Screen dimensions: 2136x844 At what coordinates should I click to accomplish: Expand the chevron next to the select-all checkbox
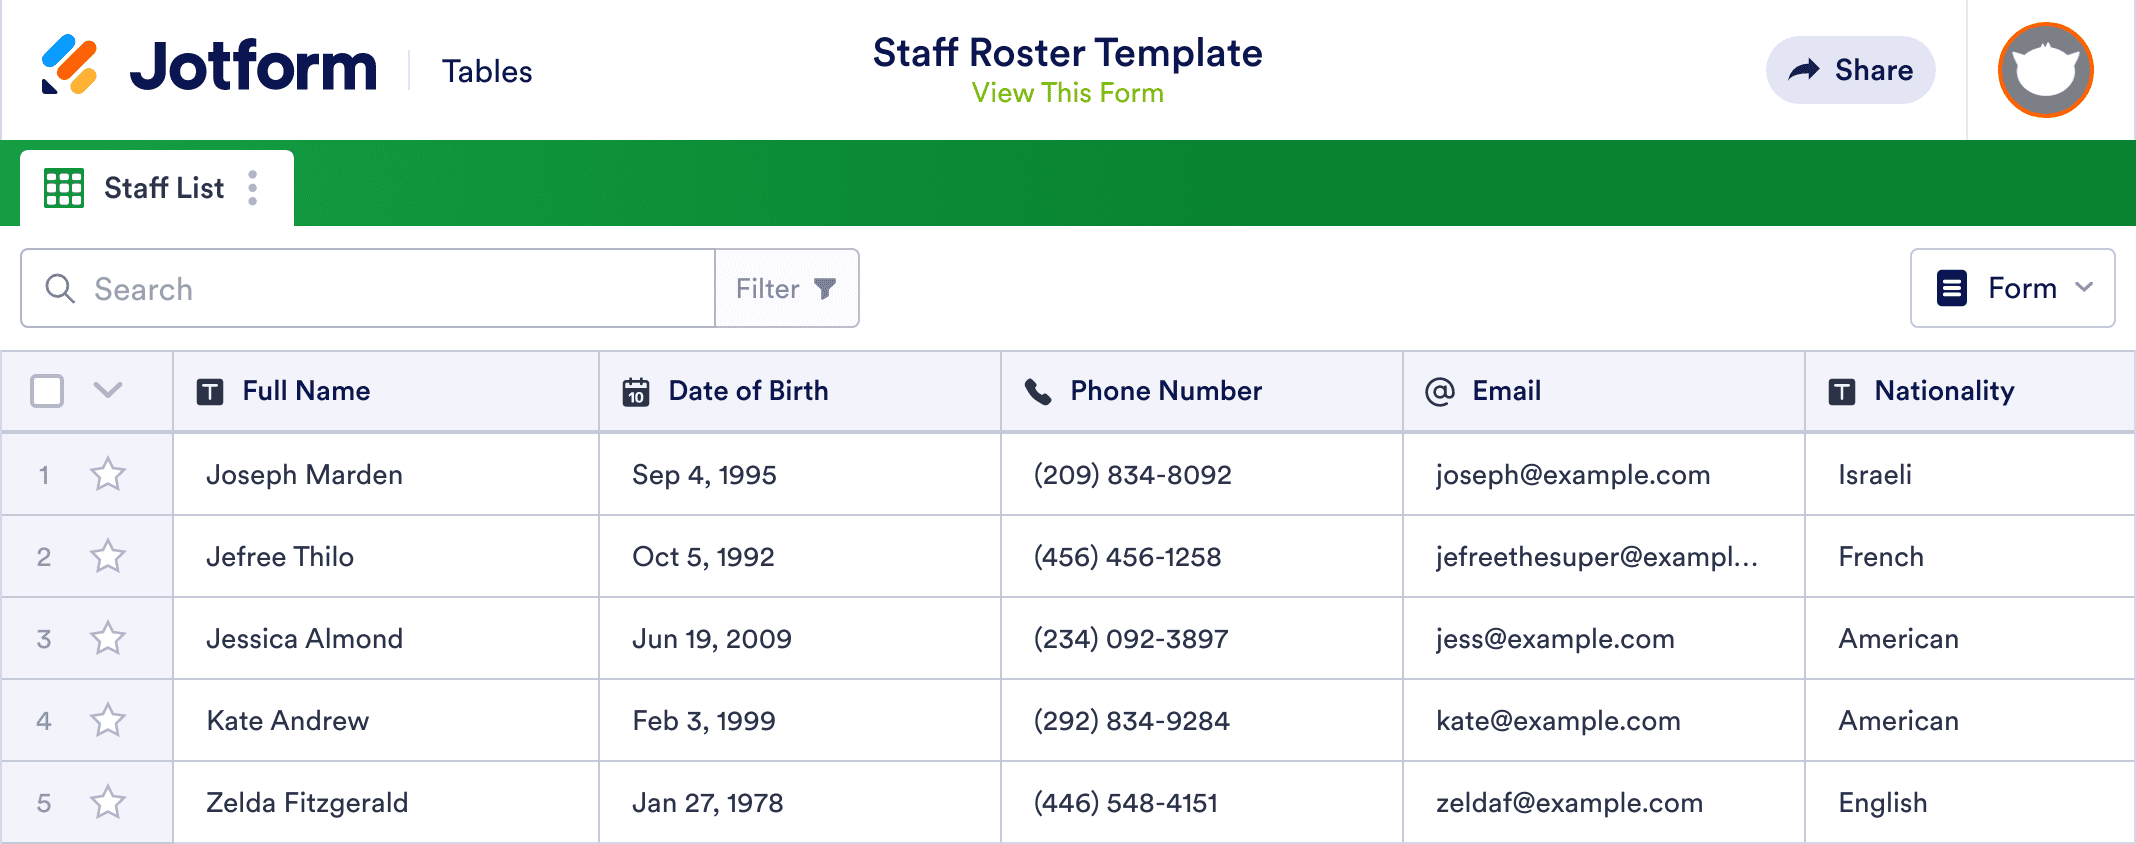pyautogui.click(x=108, y=391)
